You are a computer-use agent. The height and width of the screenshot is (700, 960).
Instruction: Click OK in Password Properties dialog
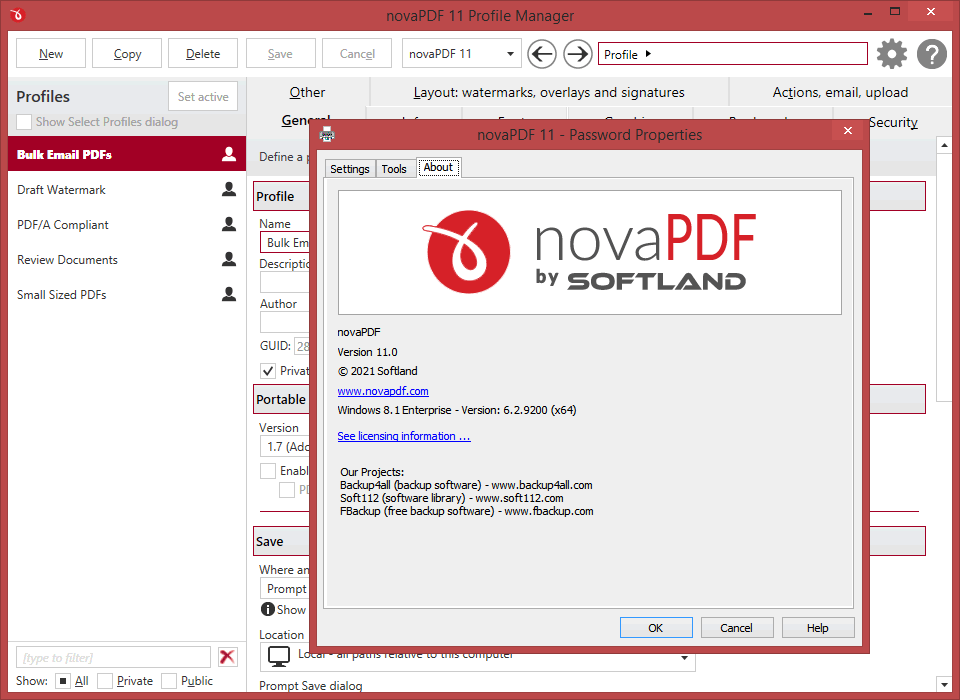(656, 628)
